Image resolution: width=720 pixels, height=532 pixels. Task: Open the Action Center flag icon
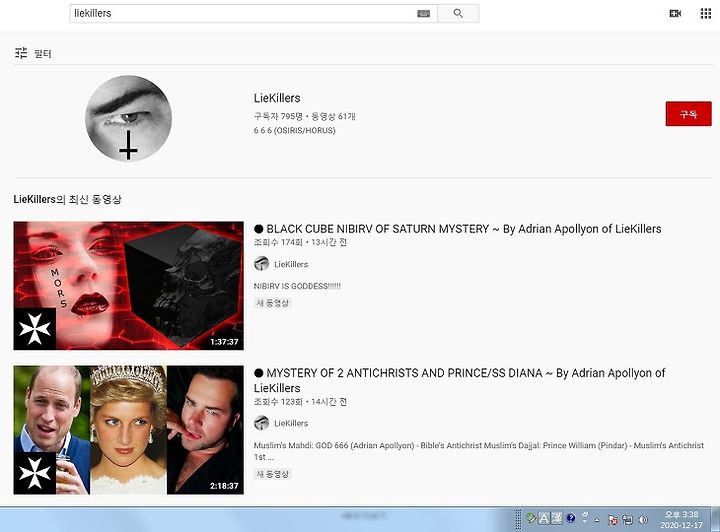click(613, 520)
